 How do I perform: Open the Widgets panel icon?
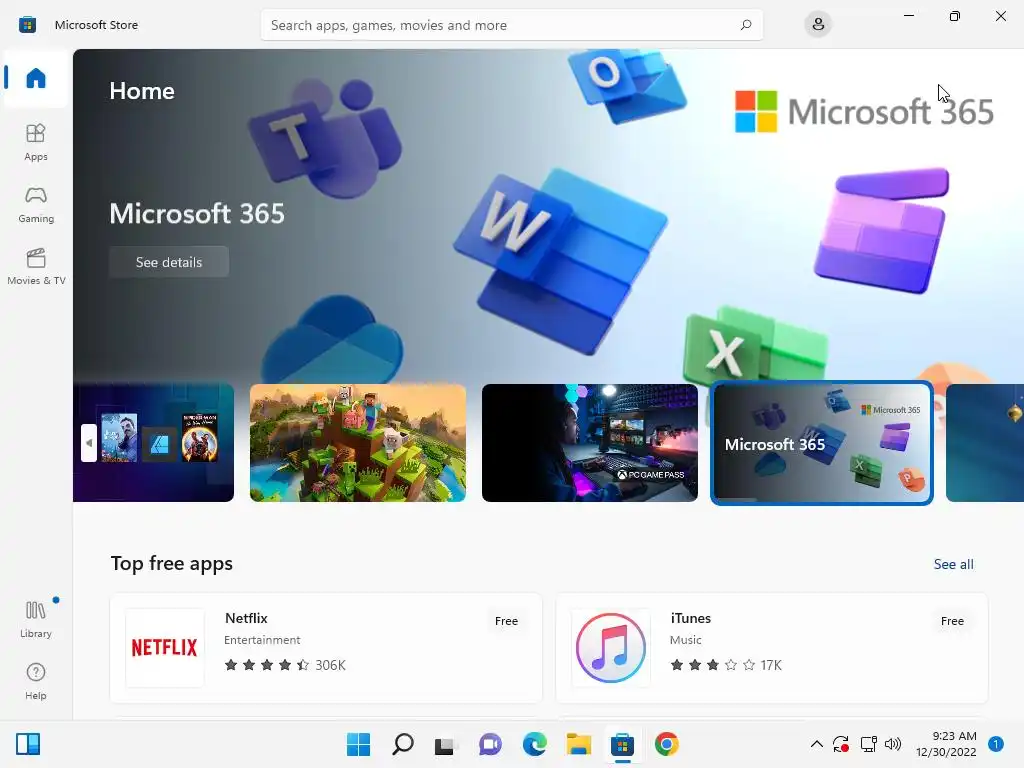tap(28, 744)
